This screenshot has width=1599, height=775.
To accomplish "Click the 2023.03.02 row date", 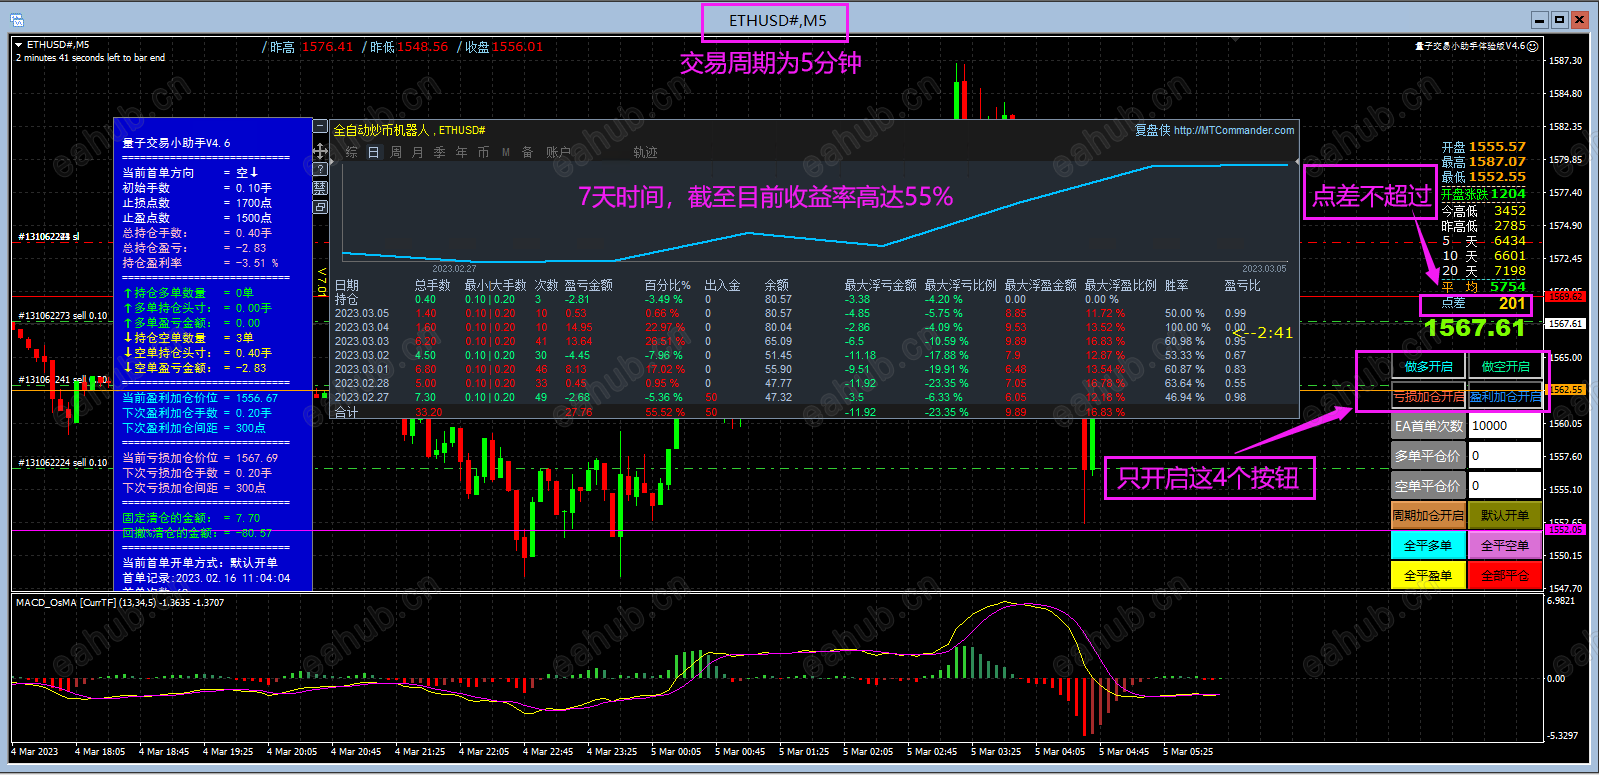I will tap(361, 355).
